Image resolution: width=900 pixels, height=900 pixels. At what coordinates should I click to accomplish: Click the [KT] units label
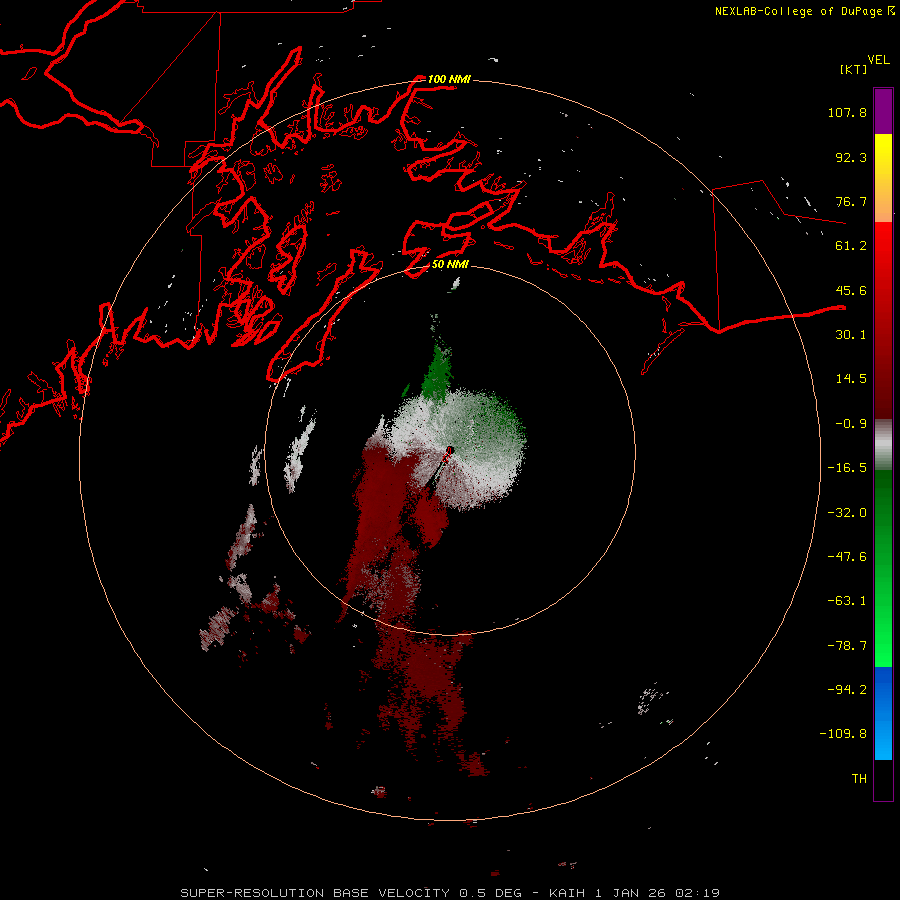pyautogui.click(x=854, y=69)
